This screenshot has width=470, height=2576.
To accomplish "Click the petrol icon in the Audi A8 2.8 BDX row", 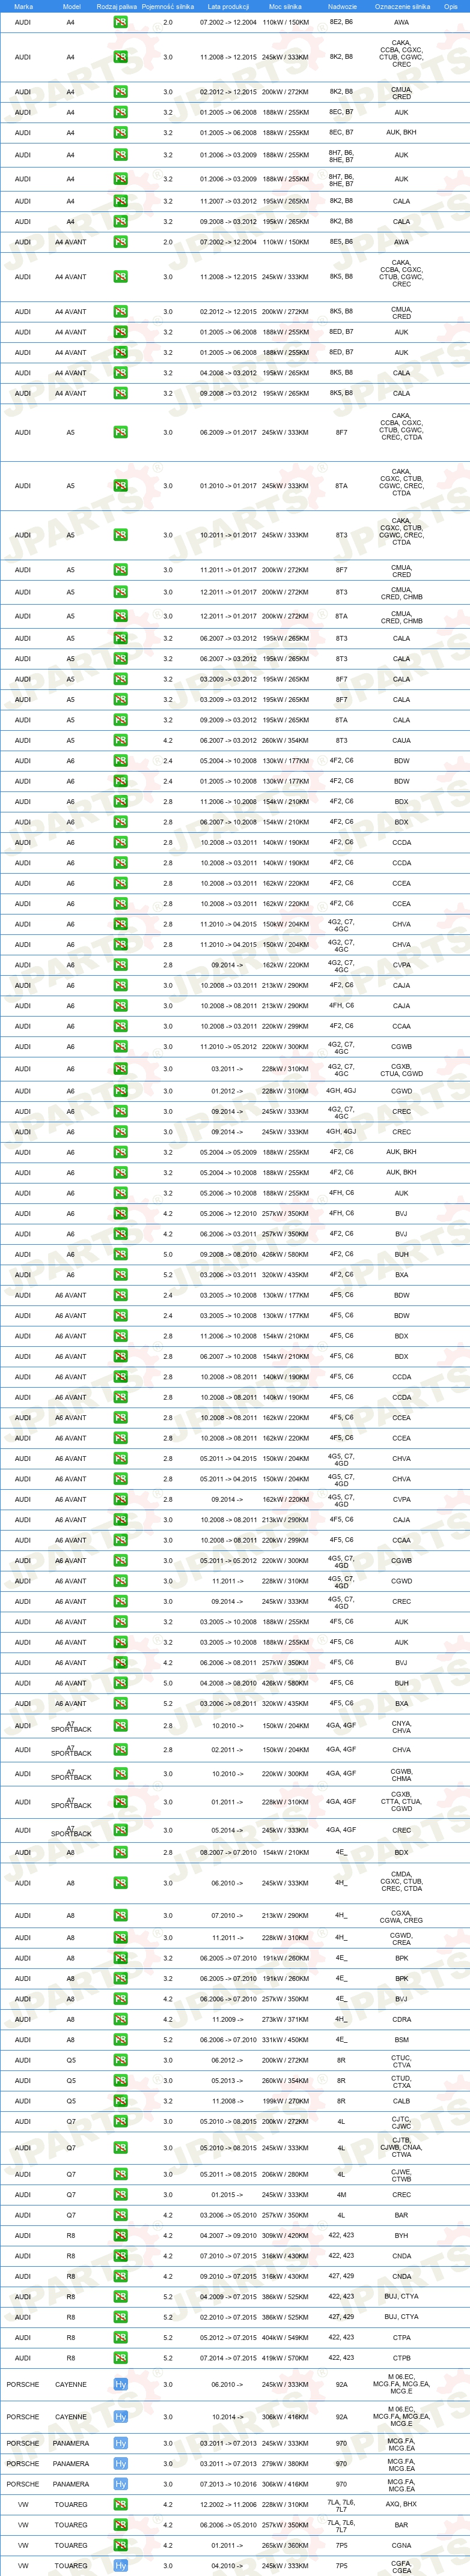I will (120, 1853).
